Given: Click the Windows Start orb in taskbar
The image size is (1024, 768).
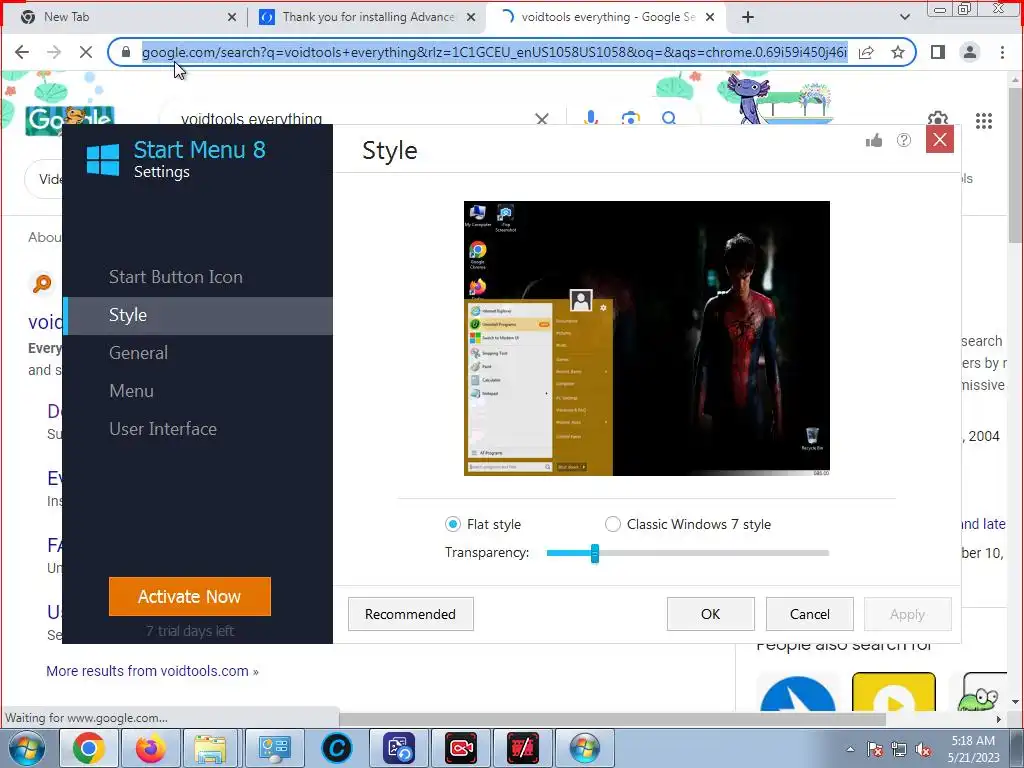Looking at the screenshot, I should click(x=27, y=748).
